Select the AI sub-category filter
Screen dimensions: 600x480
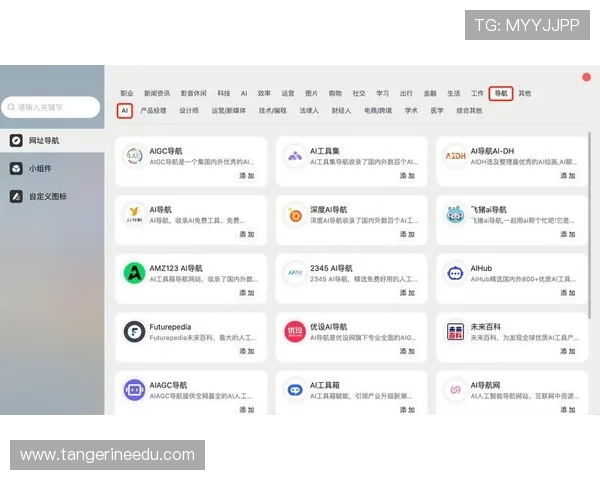pyautogui.click(x=125, y=111)
